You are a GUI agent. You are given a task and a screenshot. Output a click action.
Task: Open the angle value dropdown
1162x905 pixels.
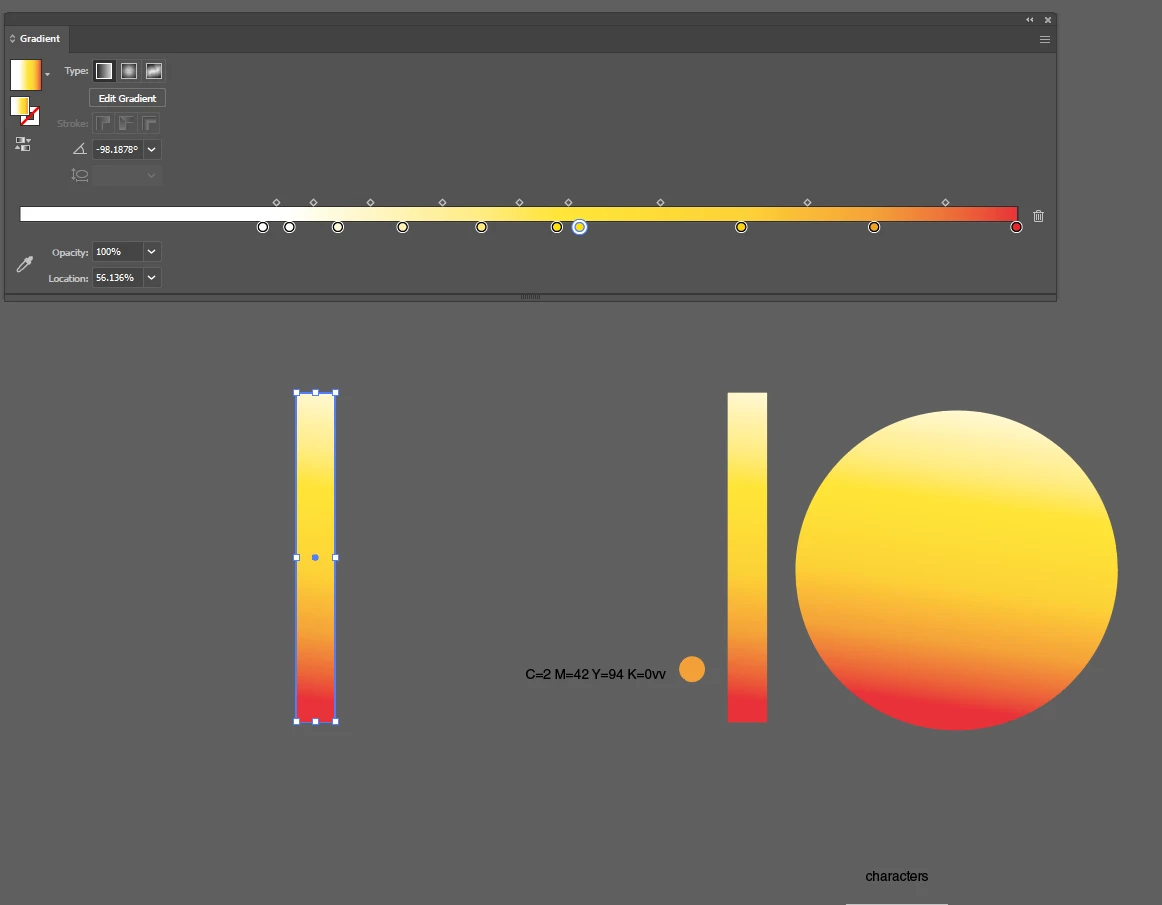click(152, 149)
